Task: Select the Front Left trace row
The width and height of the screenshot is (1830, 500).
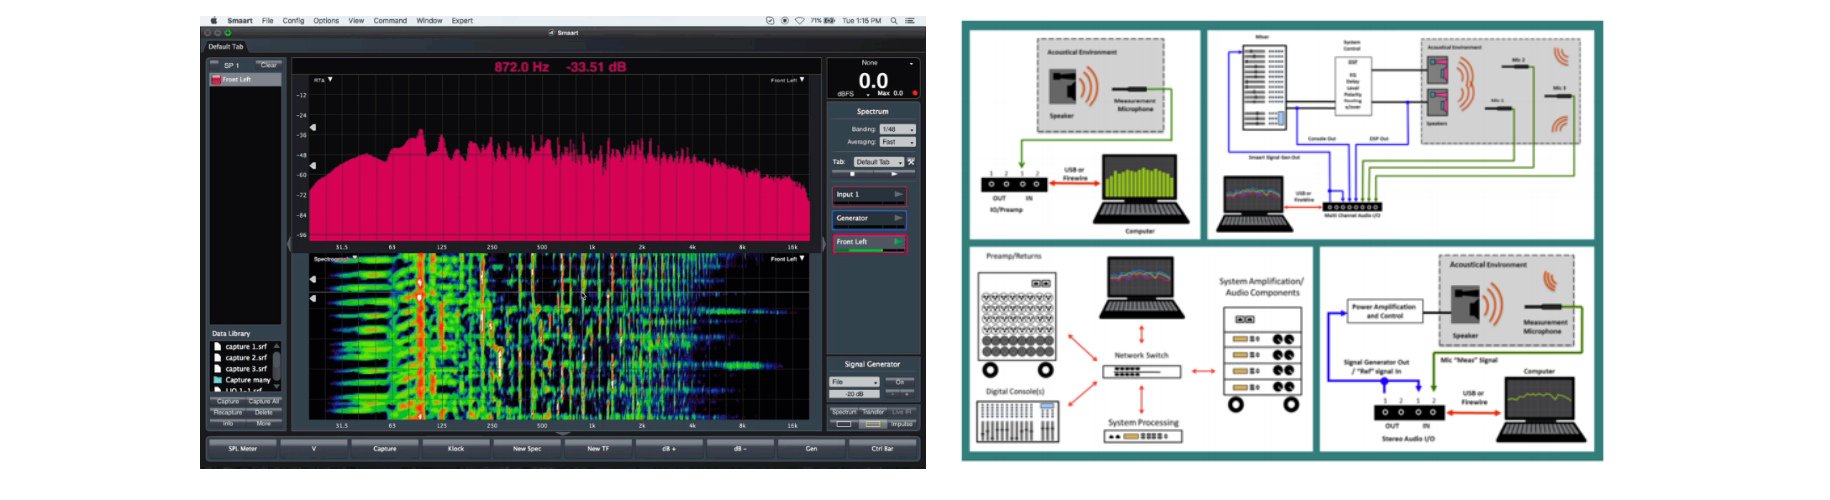Action: (245, 79)
